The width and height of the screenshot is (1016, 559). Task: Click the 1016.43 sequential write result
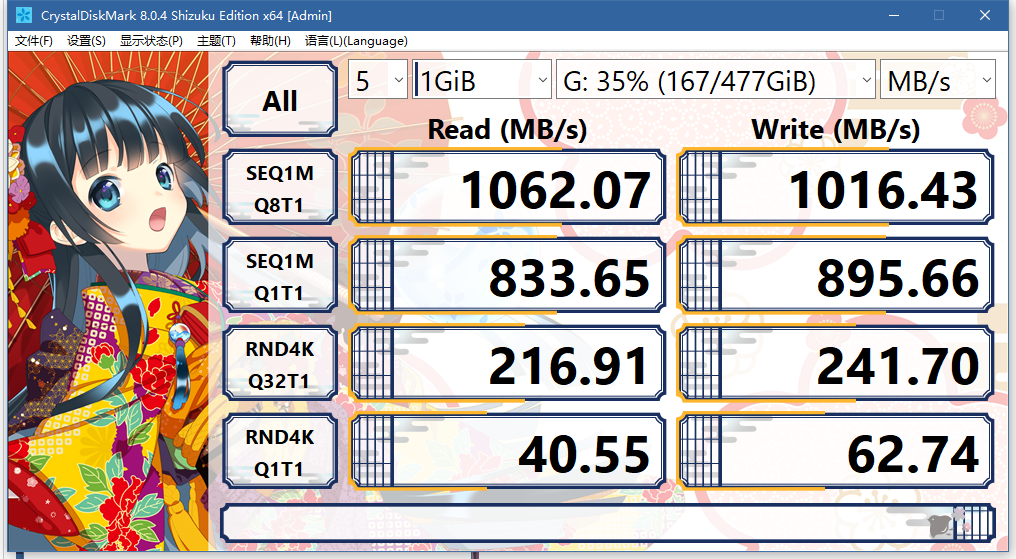pos(835,188)
